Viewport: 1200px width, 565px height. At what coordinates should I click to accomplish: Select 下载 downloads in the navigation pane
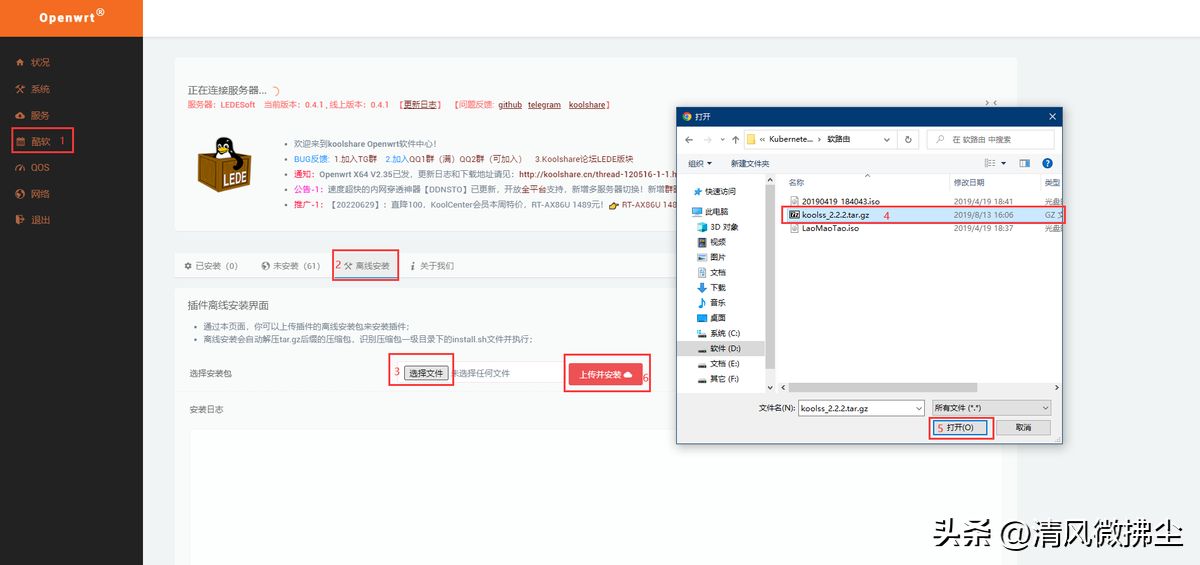coord(711,287)
